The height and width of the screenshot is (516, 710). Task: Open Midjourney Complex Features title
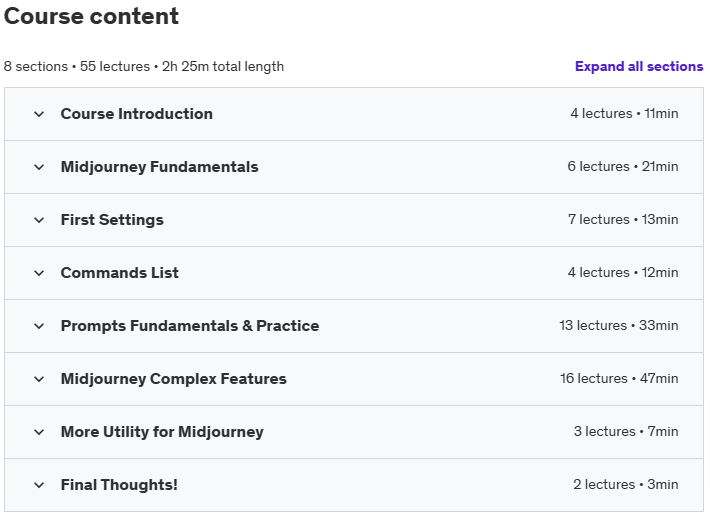coord(173,378)
